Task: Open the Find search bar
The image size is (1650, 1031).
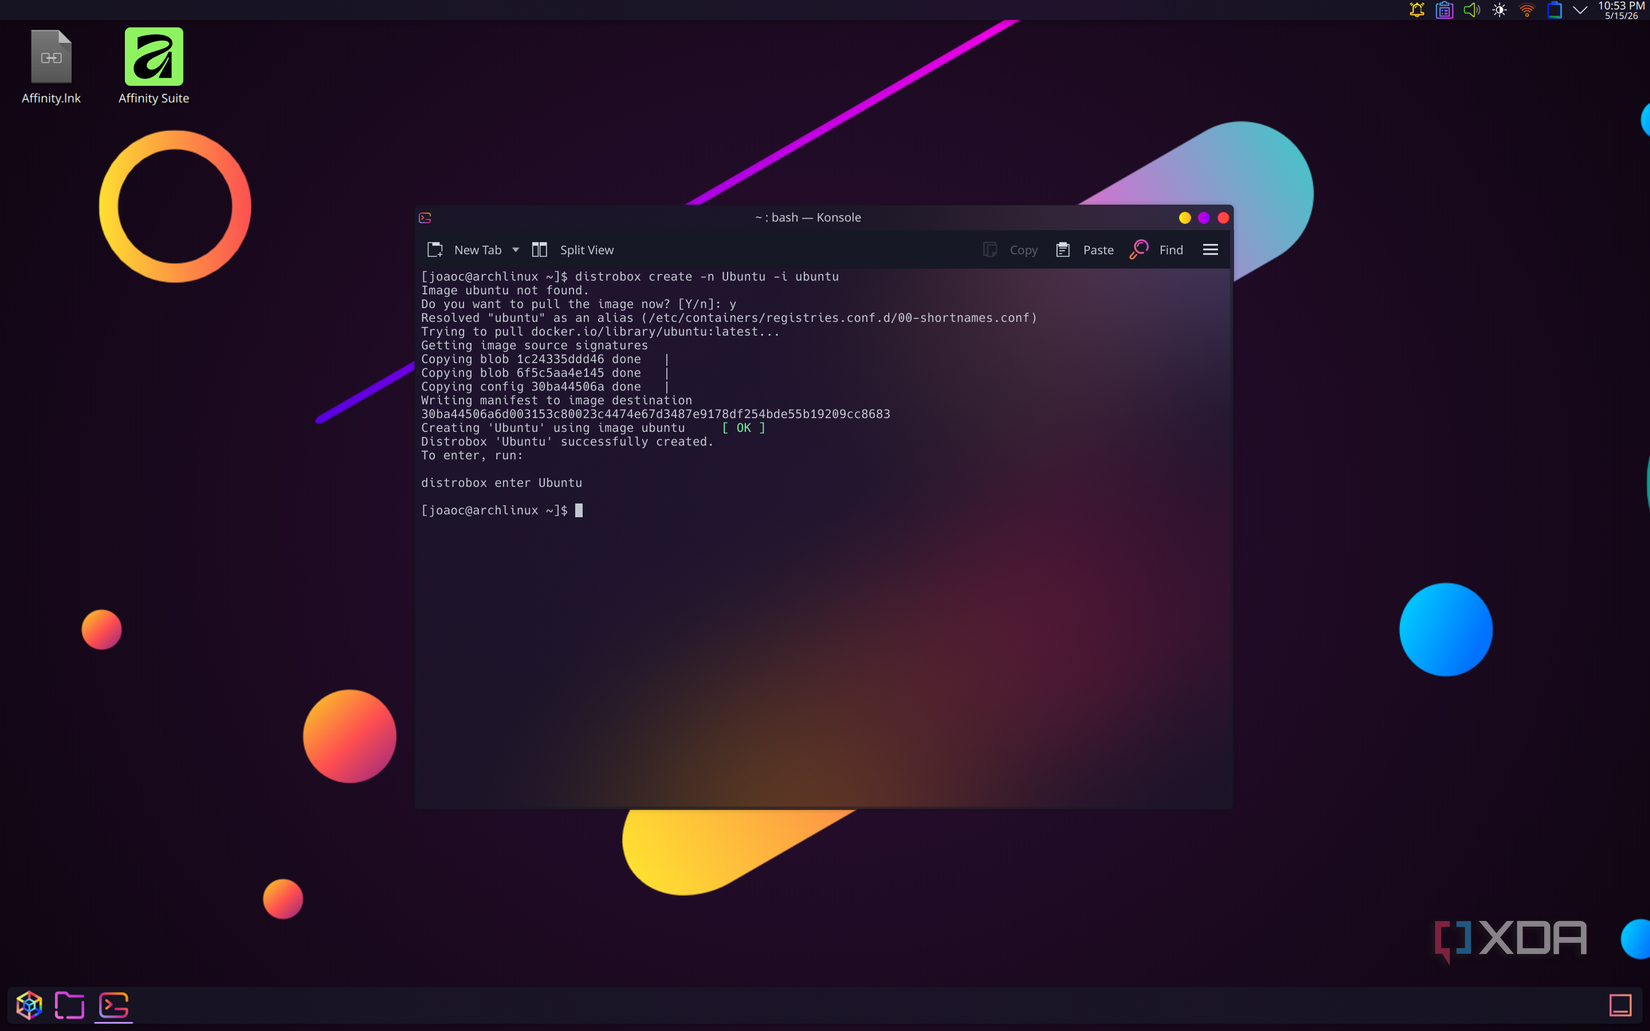Action: pyautogui.click(x=1157, y=250)
